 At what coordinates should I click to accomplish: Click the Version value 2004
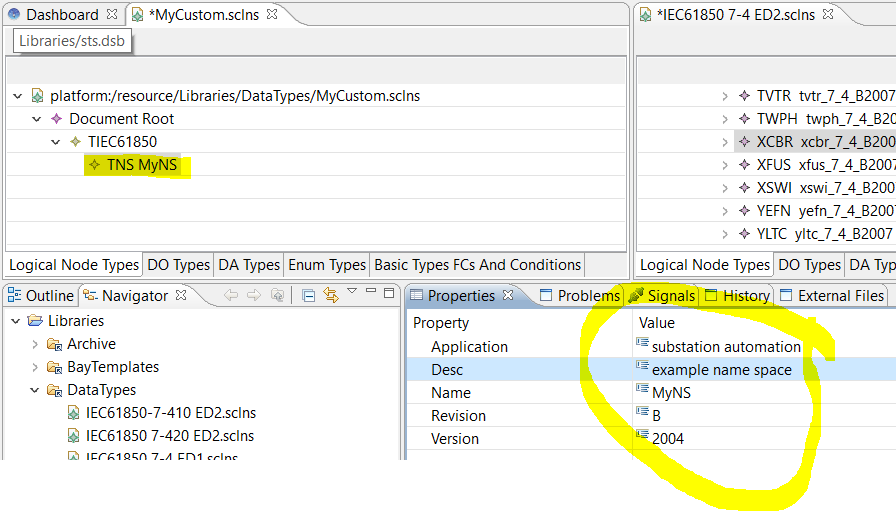pos(669,439)
